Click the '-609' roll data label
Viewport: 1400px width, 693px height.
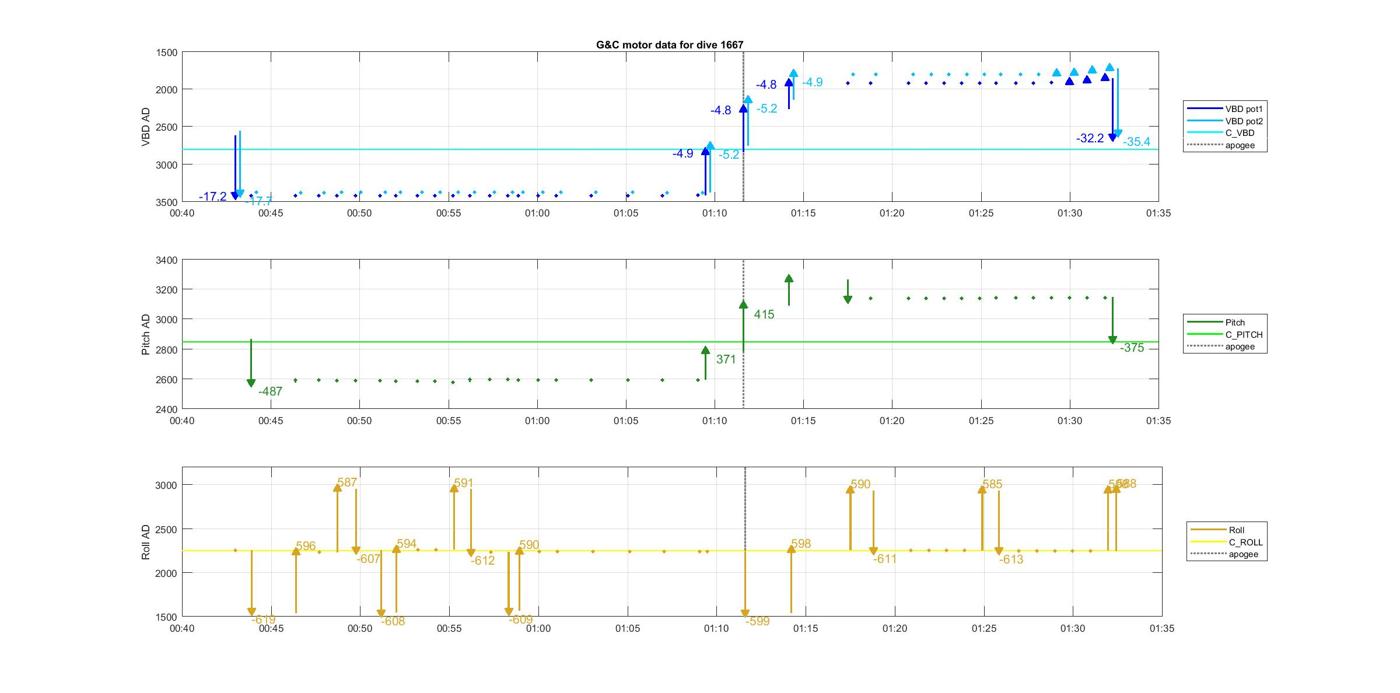(x=521, y=620)
